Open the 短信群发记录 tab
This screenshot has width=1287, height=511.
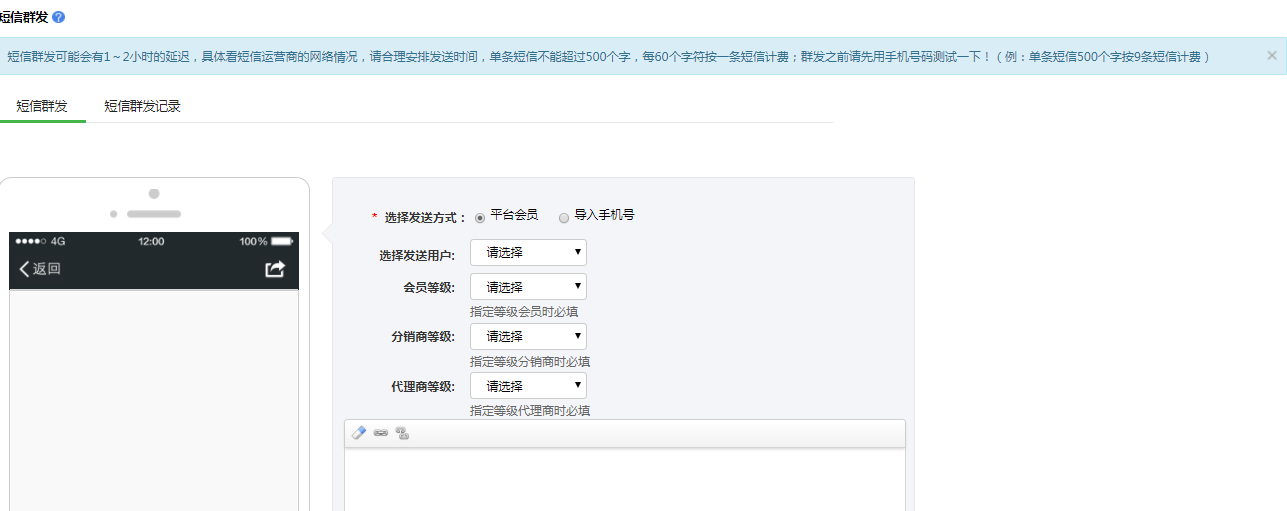pyautogui.click(x=142, y=106)
